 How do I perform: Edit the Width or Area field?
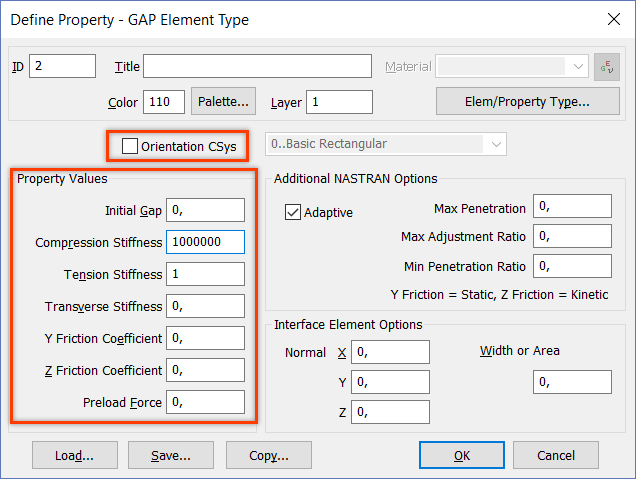[572, 382]
